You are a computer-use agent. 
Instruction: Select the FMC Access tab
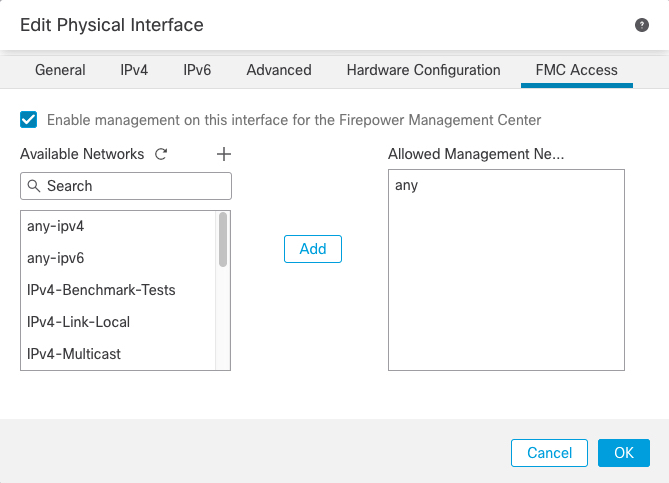(577, 70)
